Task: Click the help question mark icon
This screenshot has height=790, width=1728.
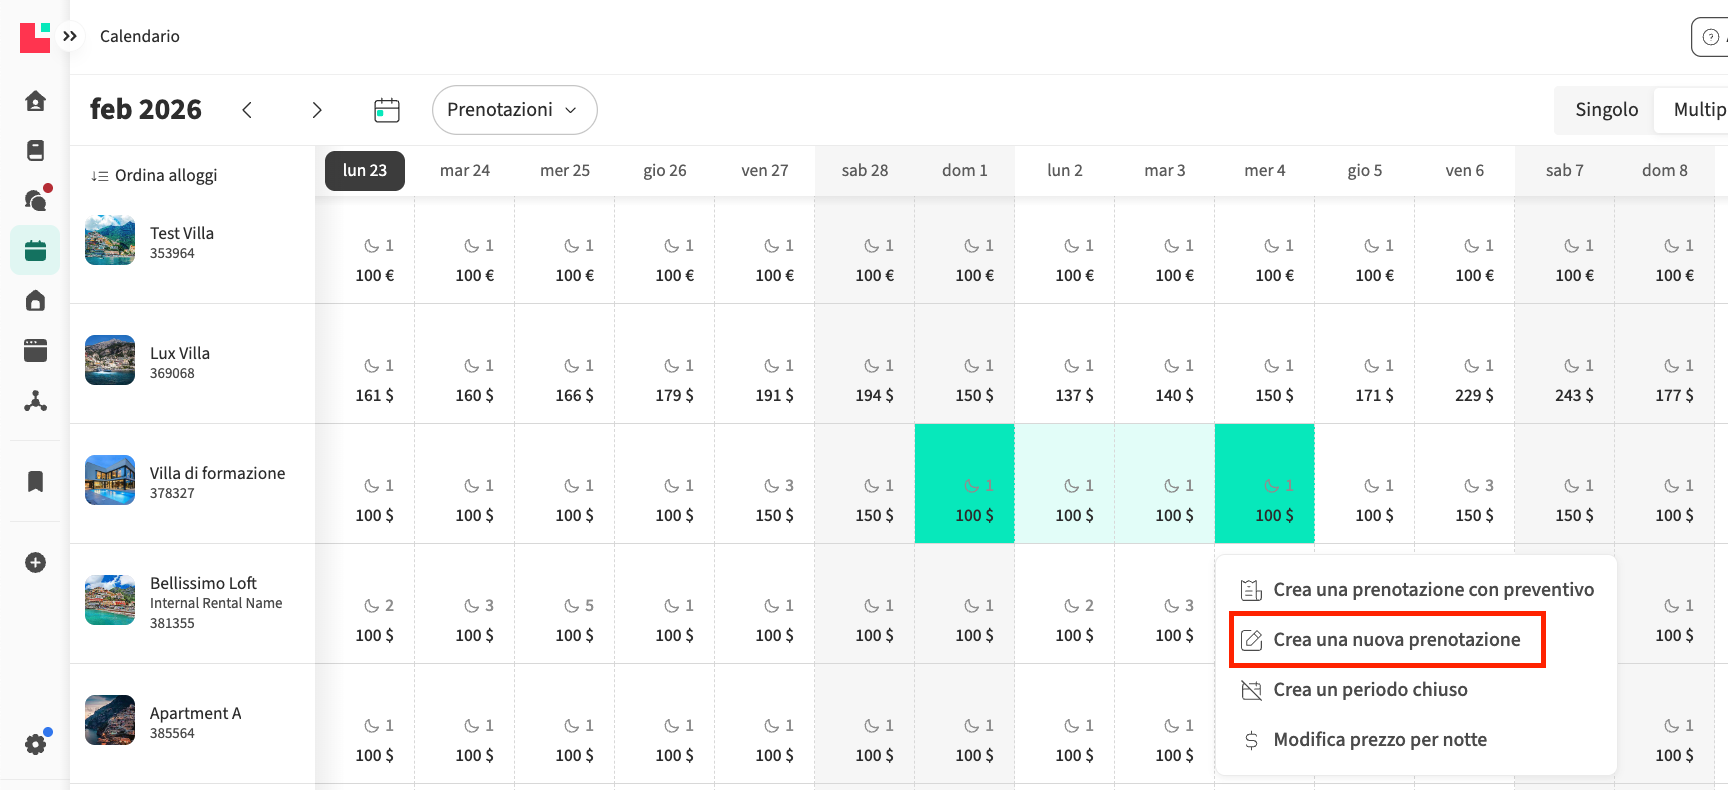Action: [x=1710, y=37]
